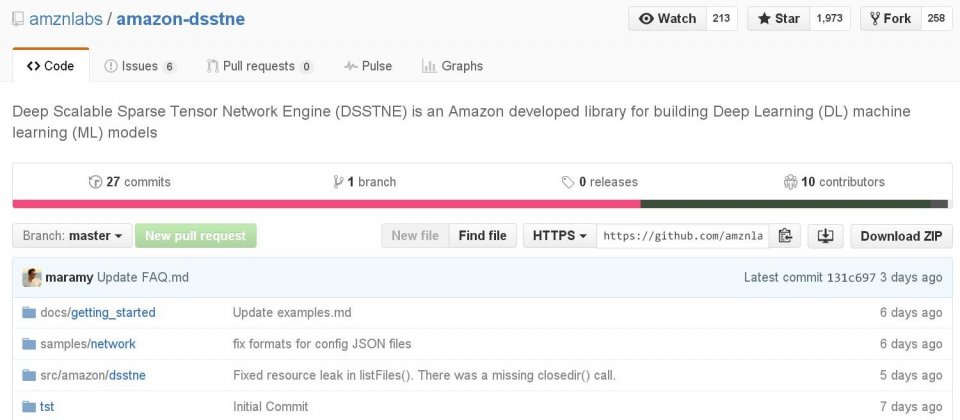Screen dimensions: 960x420
Task: Click '5 days ago' in dsstne row
Action: (x=911, y=375)
